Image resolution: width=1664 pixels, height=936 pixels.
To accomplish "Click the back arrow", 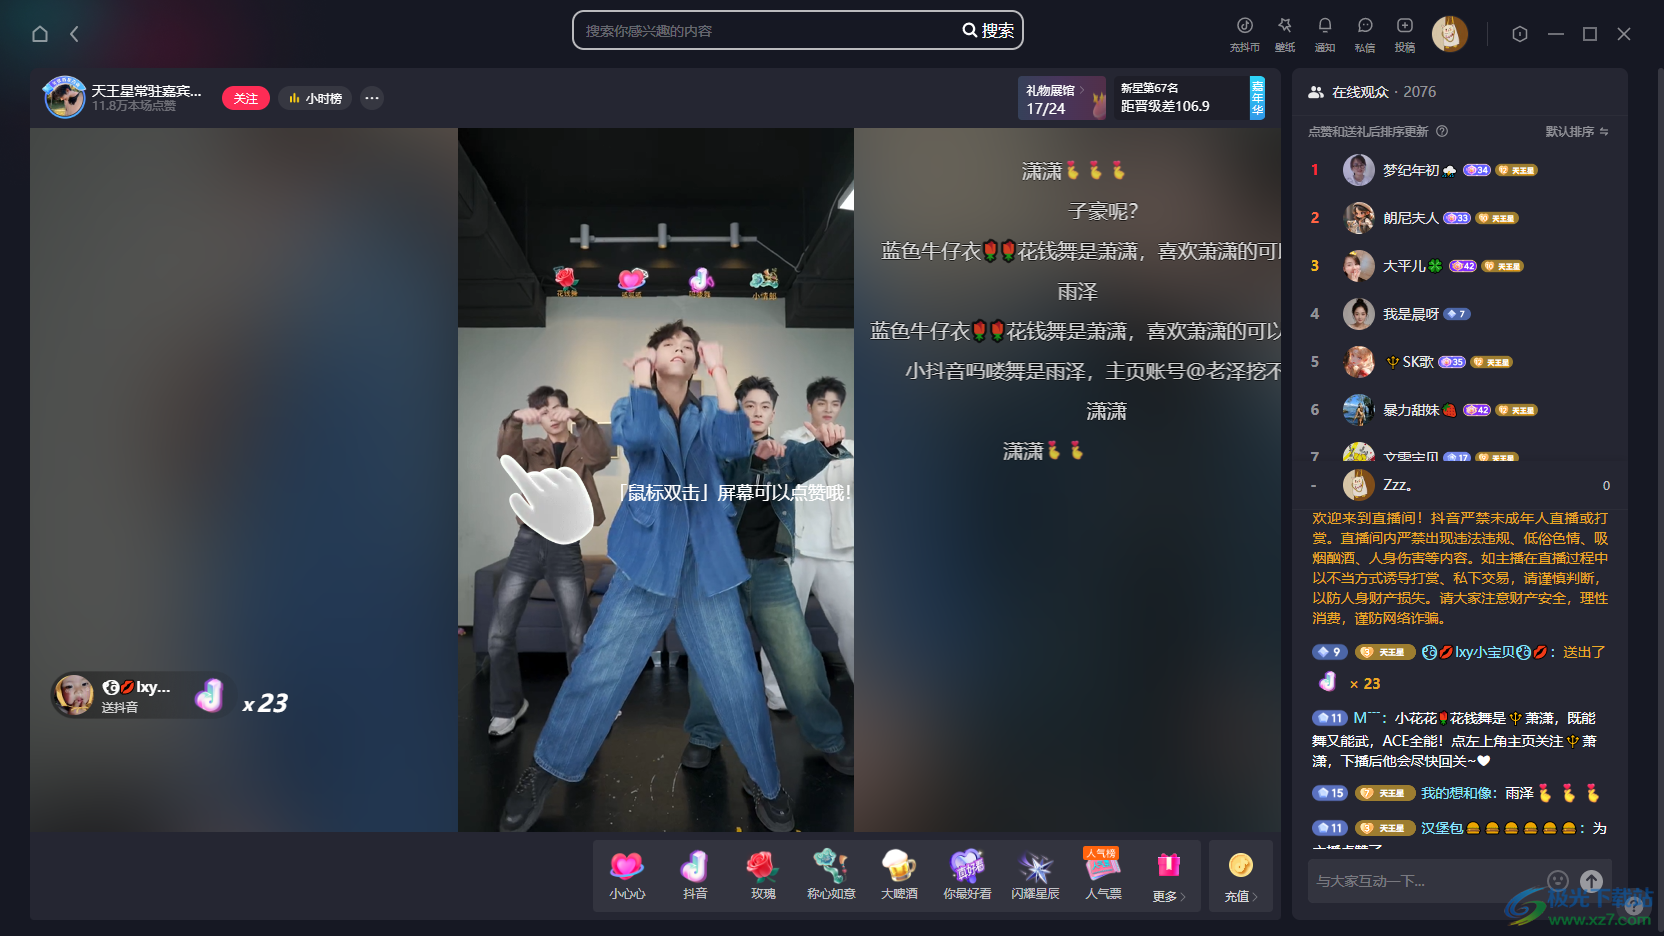I will point(74,34).
